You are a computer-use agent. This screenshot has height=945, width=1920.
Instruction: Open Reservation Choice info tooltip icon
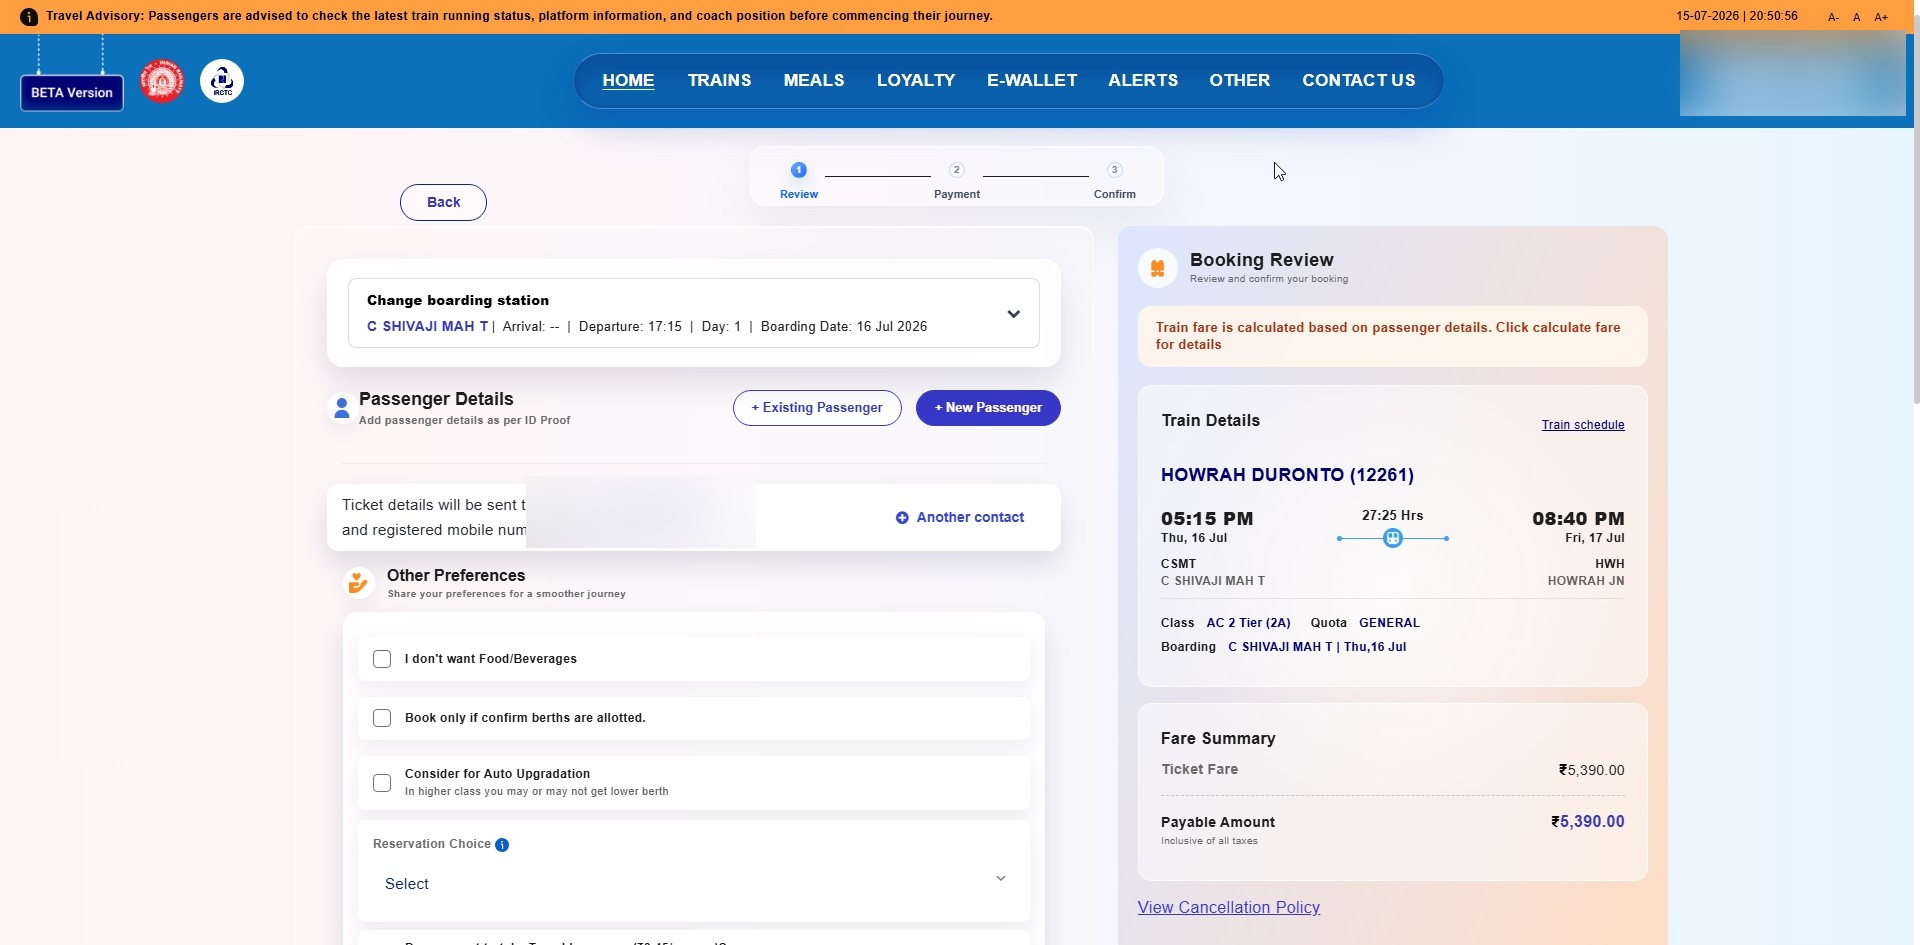pyautogui.click(x=502, y=845)
